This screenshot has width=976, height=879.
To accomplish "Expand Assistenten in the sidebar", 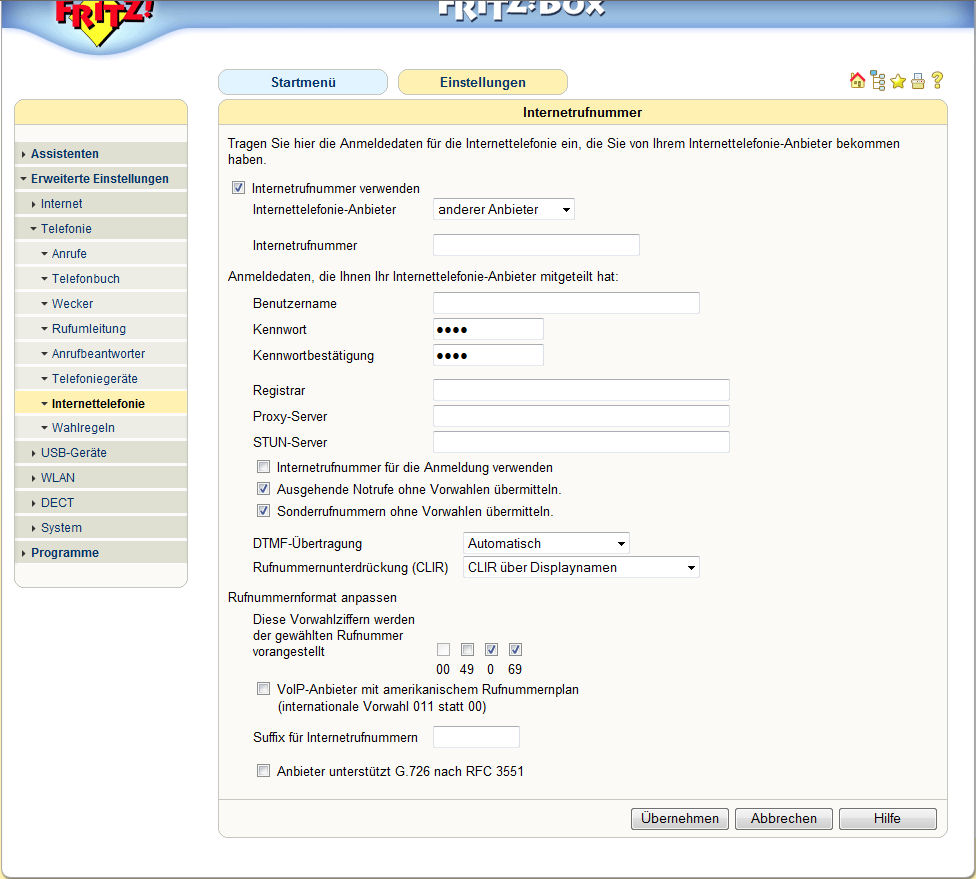I will pyautogui.click(x=101, y=154).
